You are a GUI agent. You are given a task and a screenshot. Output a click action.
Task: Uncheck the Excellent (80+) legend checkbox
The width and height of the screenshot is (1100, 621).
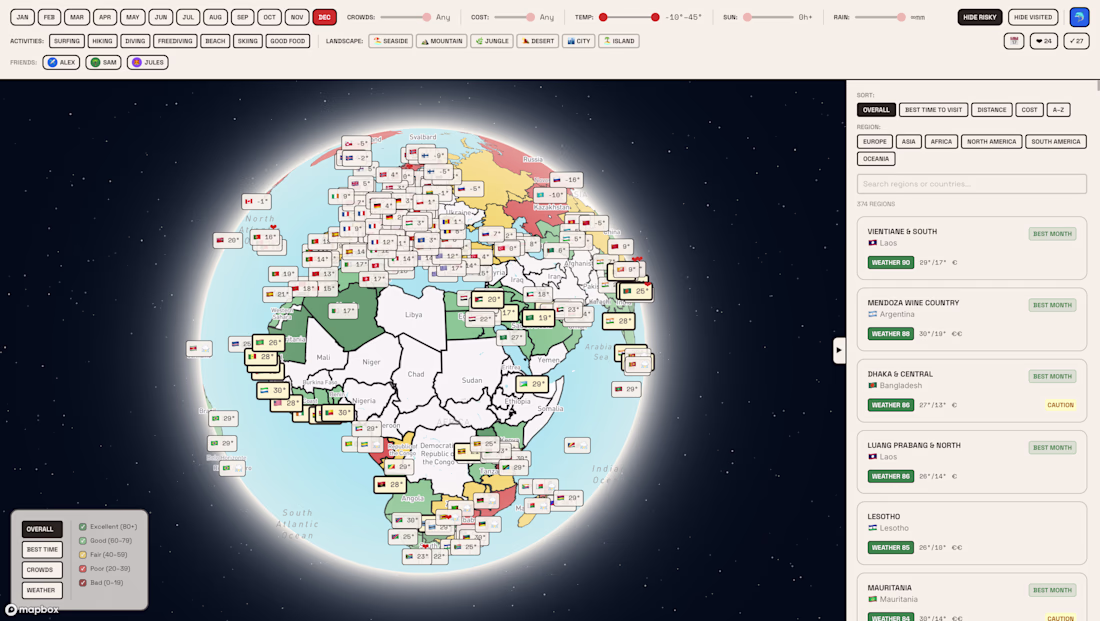[x=83, y=527]
